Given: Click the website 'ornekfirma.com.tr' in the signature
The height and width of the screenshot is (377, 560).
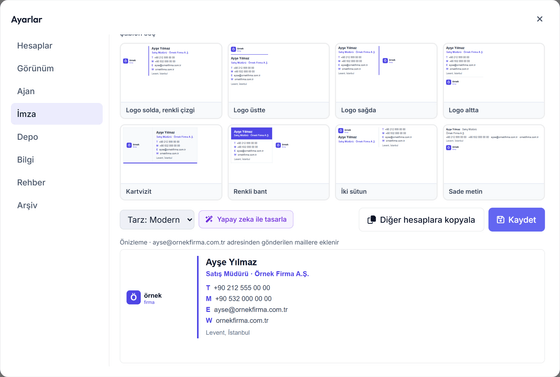Looking at the screenshot, I should coord(242,320).
